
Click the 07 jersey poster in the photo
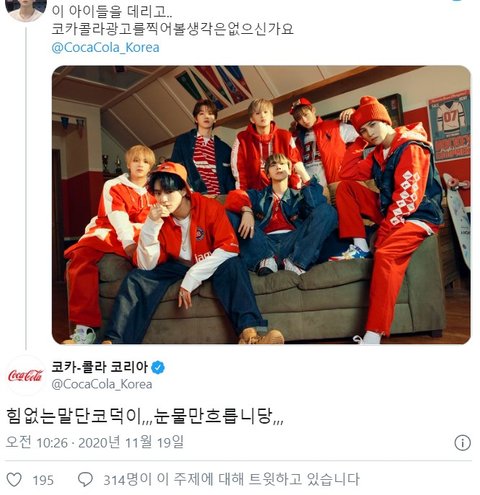[x=449, y=126]
